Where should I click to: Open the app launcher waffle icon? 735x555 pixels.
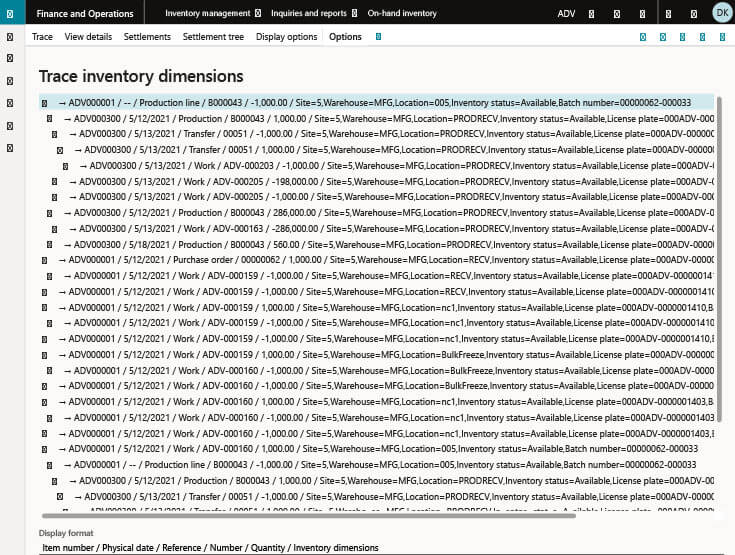tap(10, 14)
